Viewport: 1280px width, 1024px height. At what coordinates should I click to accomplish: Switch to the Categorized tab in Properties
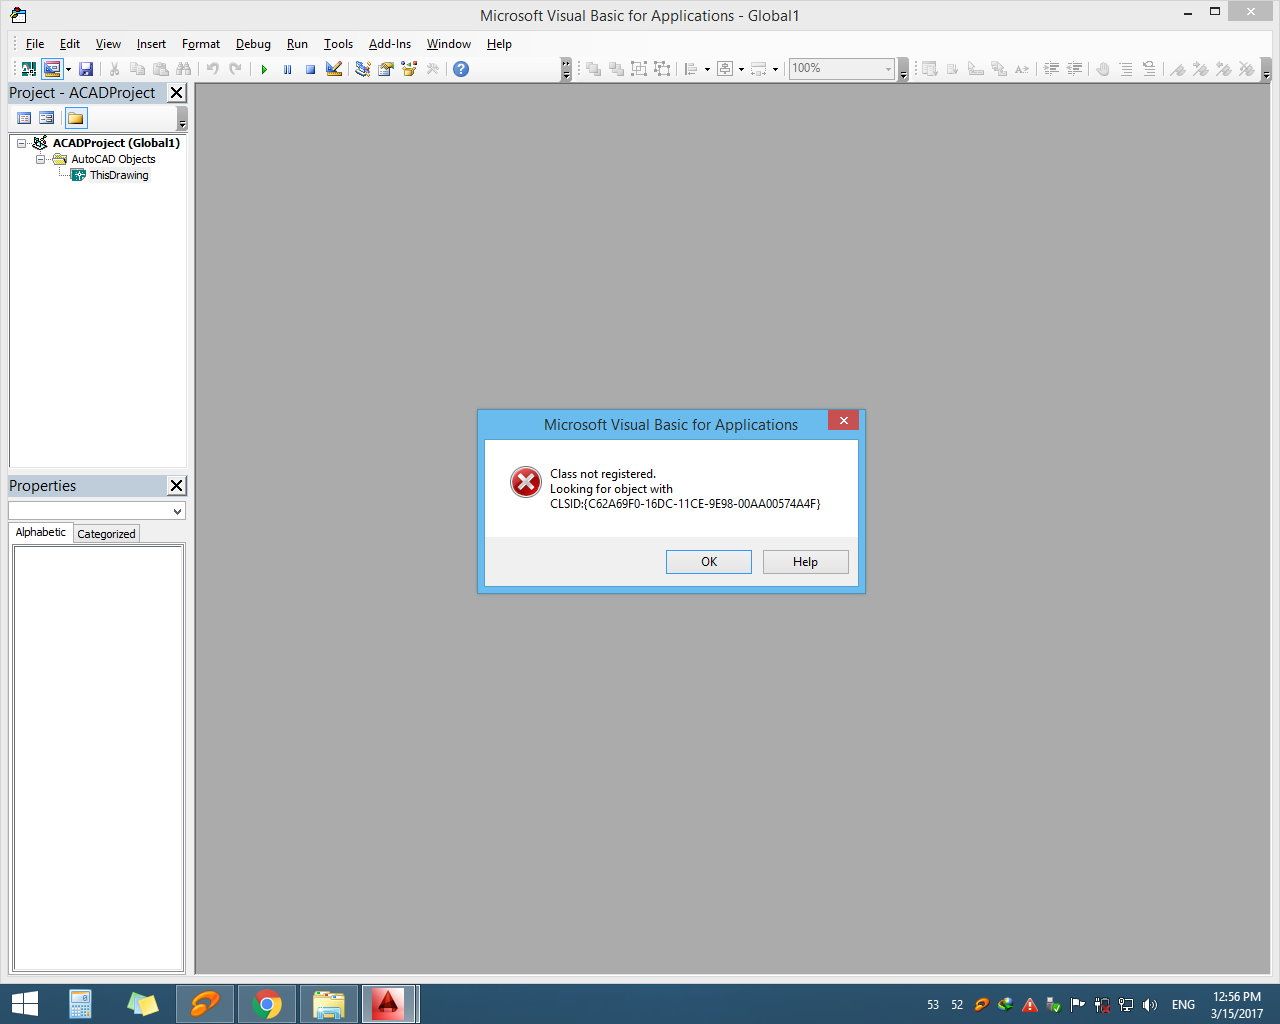tap(105, 532)
